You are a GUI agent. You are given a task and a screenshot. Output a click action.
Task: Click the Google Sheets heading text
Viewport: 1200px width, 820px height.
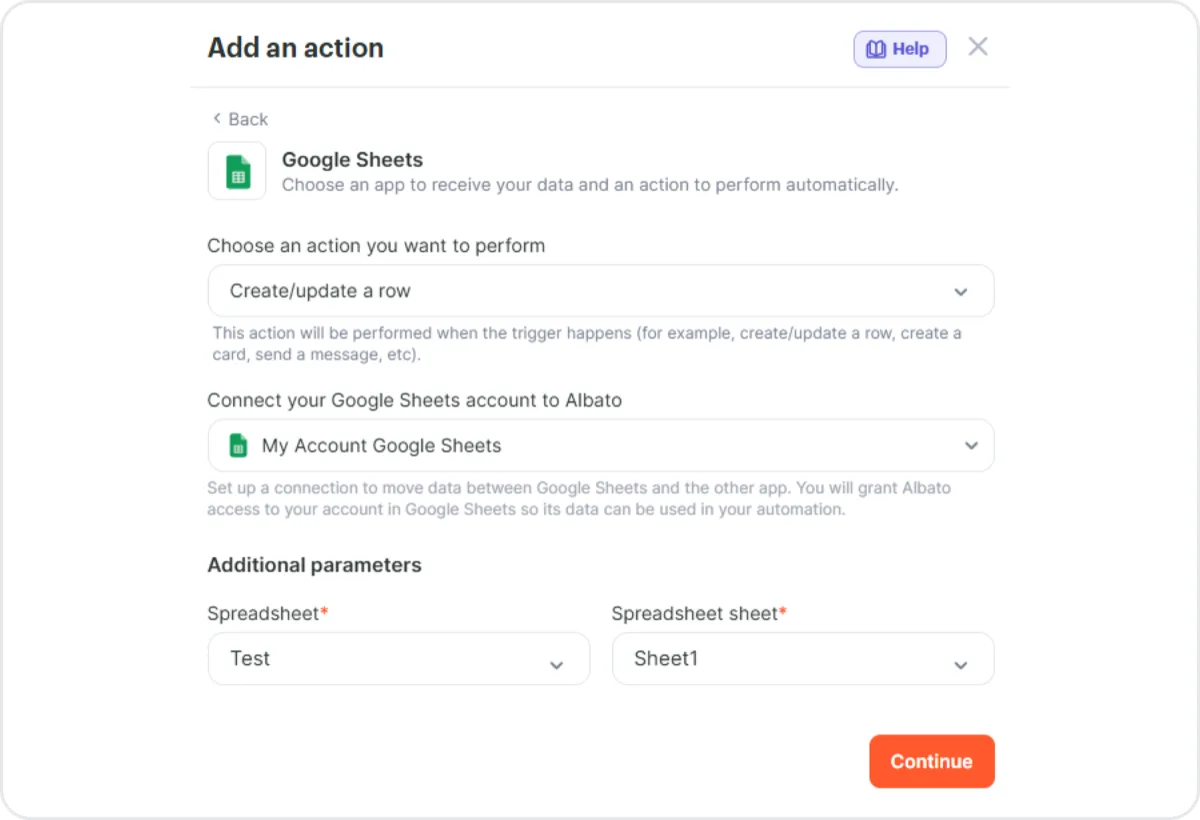(352, 160)
